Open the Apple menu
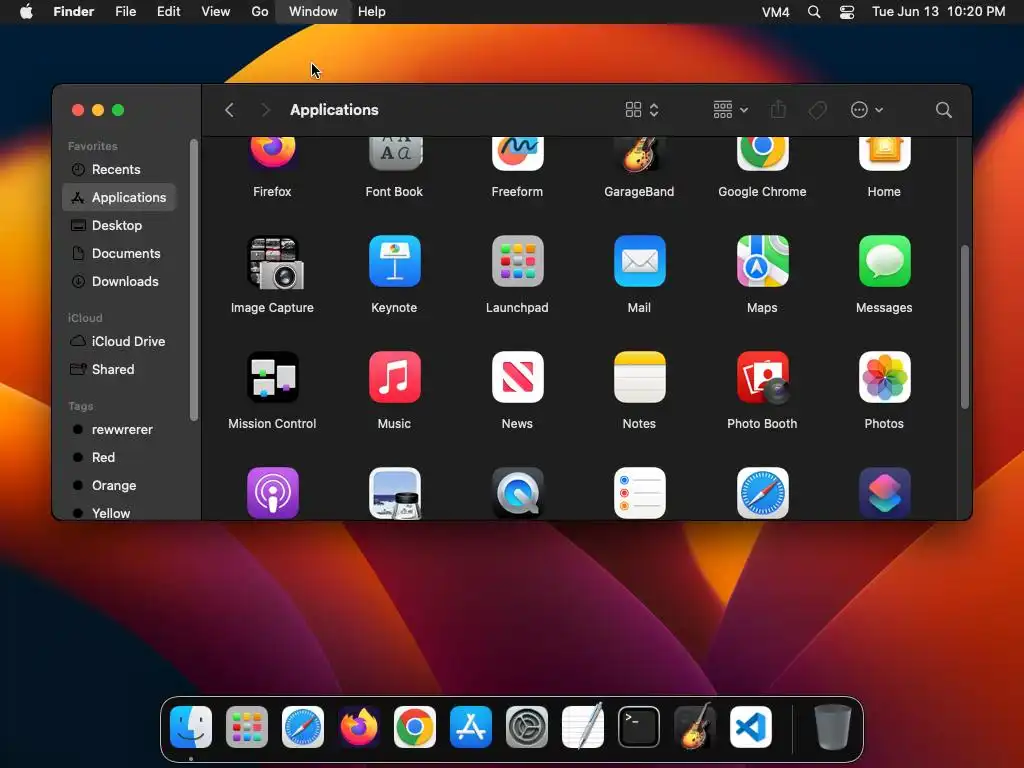 pyautogui.click(x=26, y=12)
